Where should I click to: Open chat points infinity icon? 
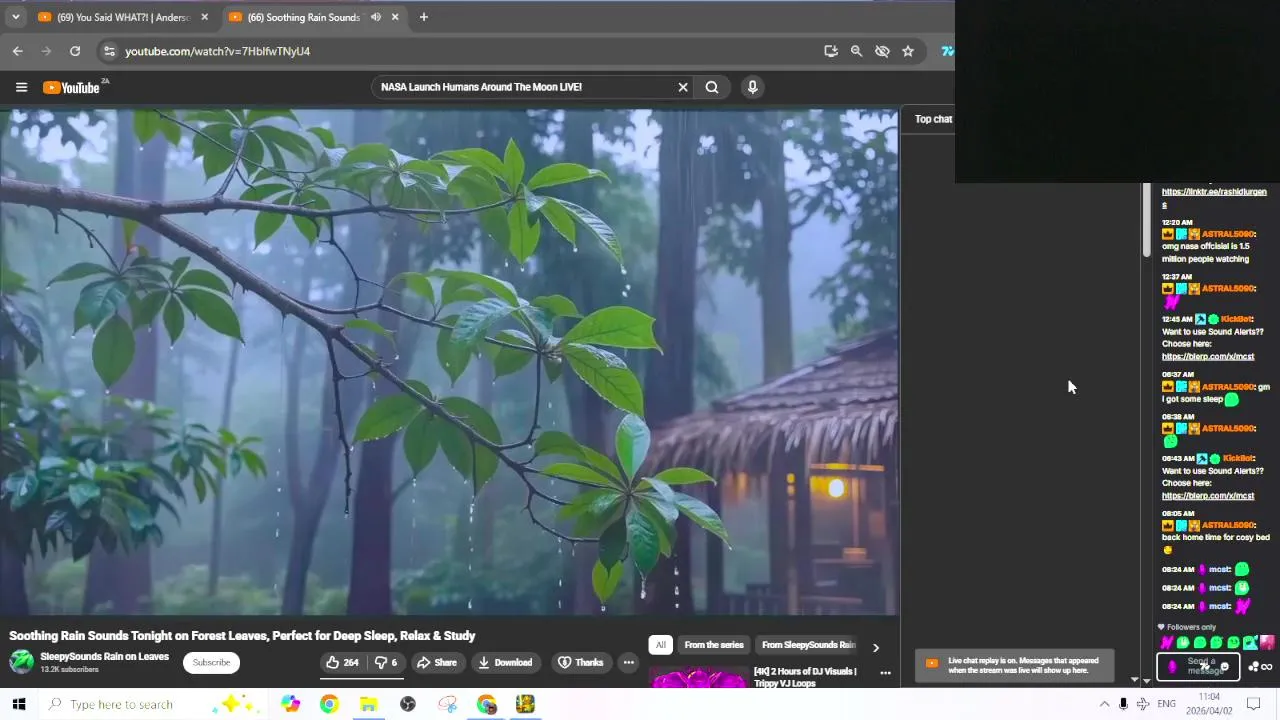click(1267, 667)
